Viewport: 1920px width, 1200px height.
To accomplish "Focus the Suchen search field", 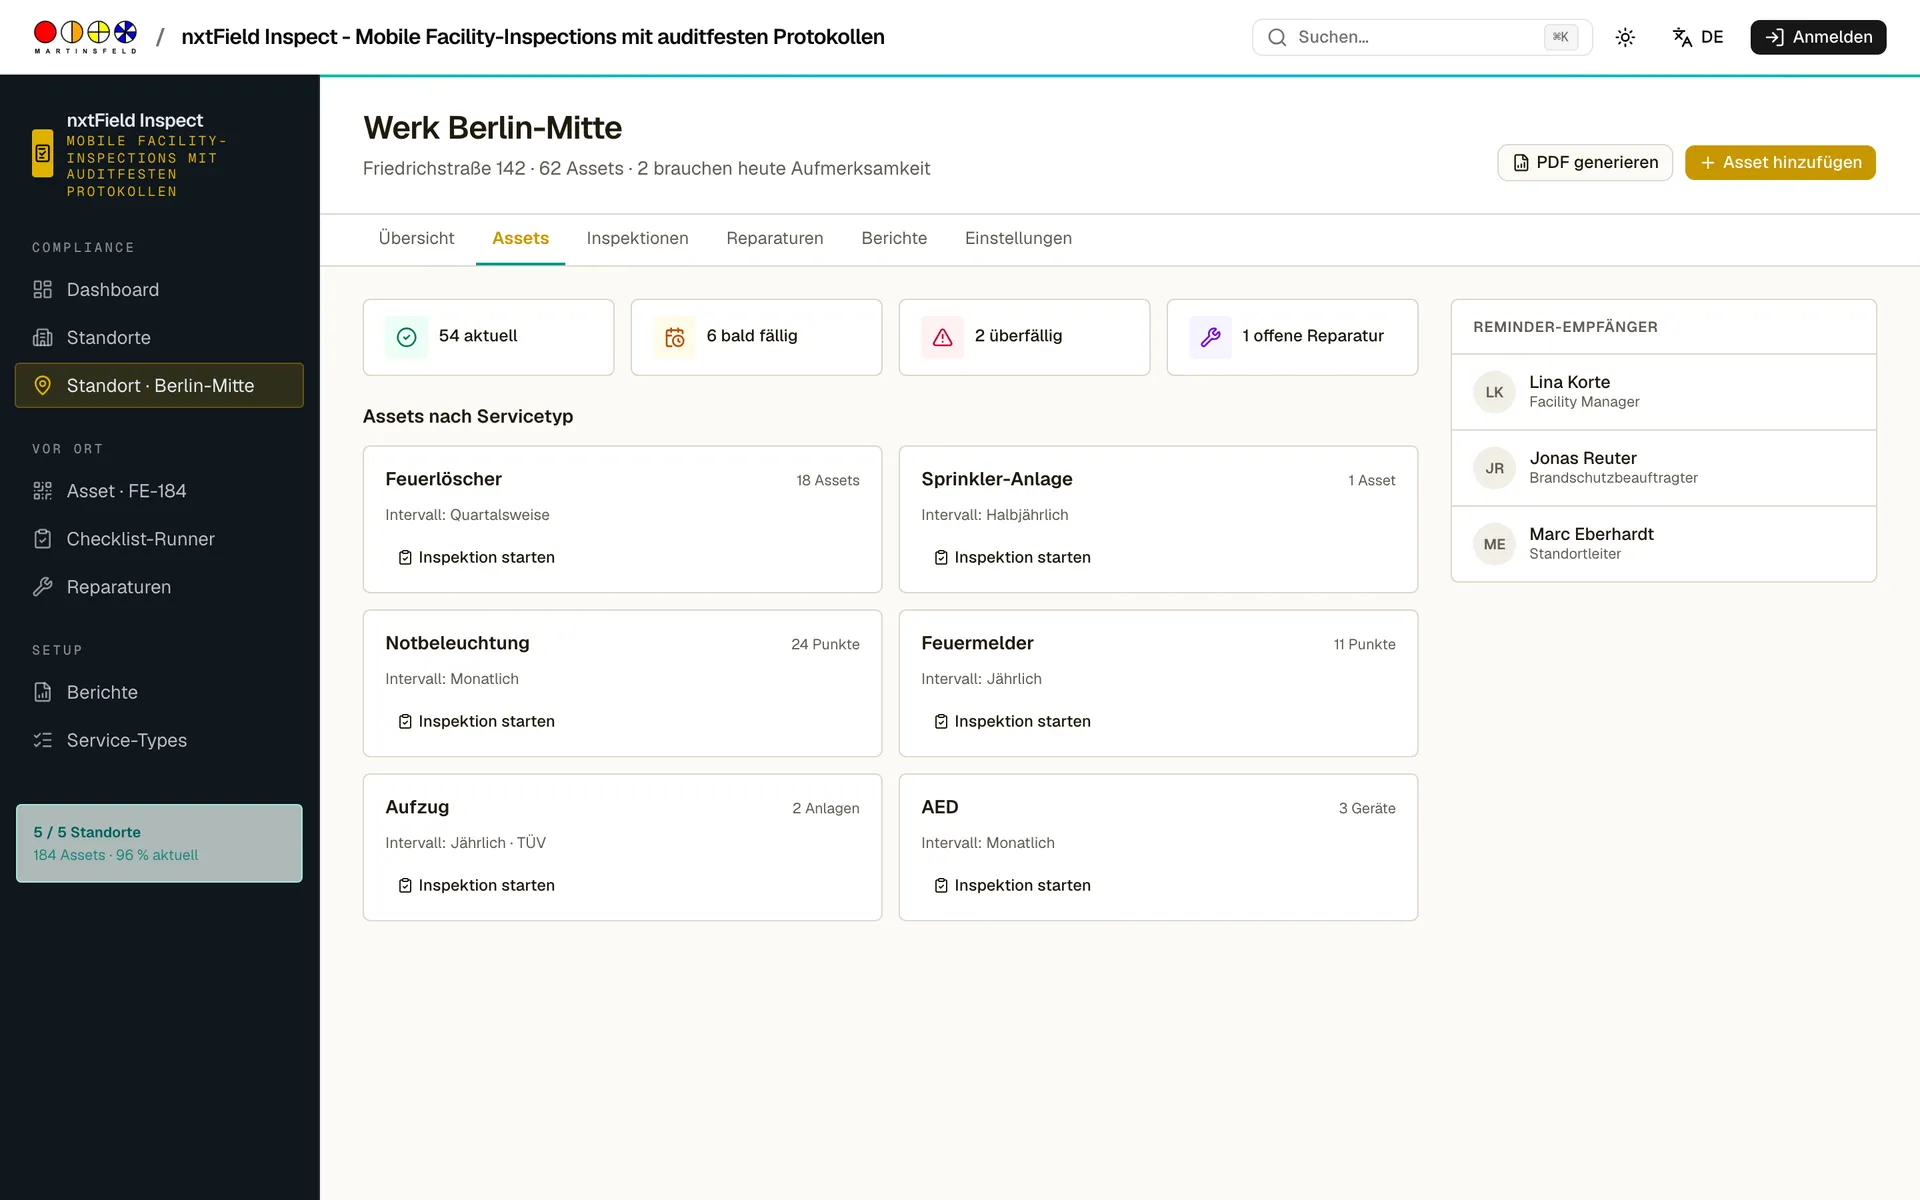I will (1421, 37).
